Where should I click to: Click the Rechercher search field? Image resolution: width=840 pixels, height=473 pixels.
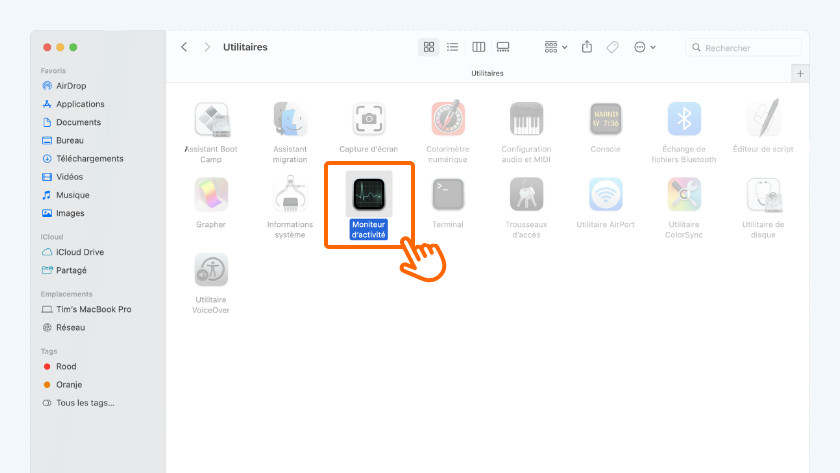pyautogui.click(x=744, y=48)
